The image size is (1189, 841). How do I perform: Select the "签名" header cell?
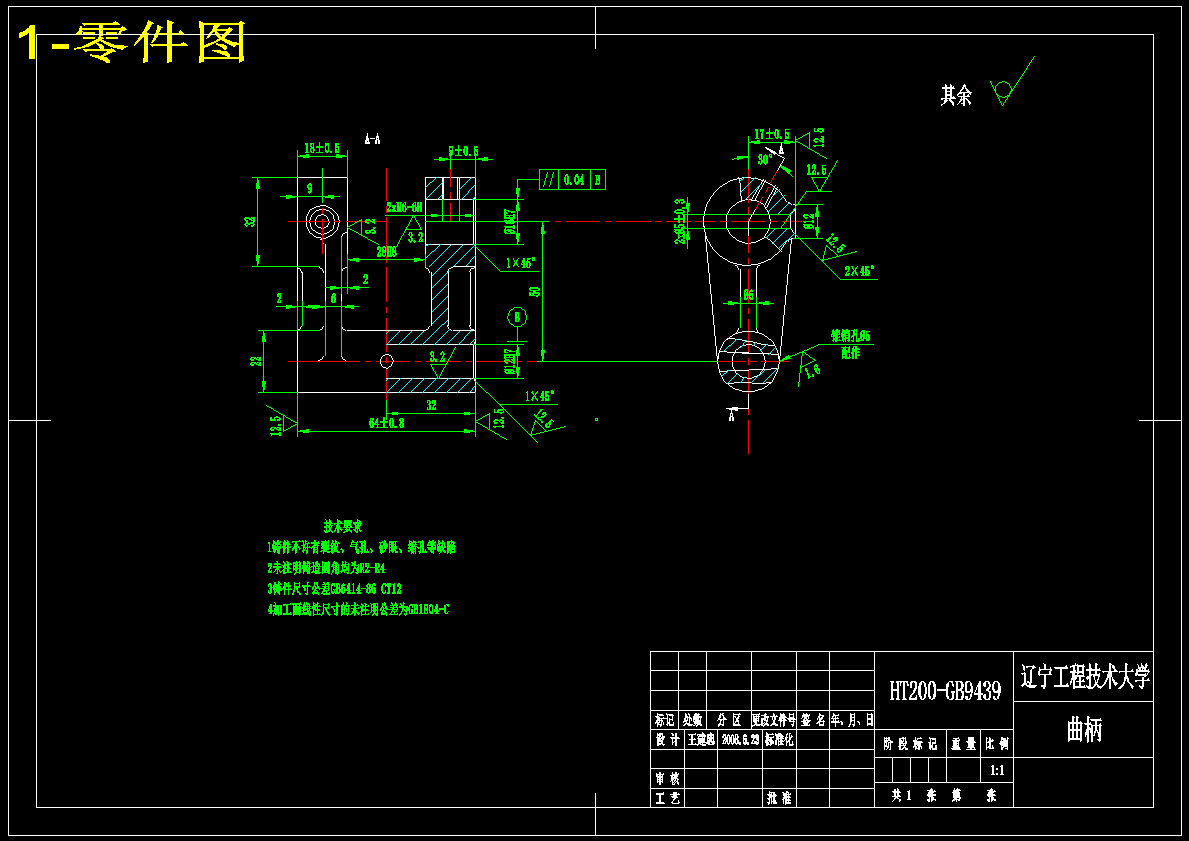click(x=813, y=720)
